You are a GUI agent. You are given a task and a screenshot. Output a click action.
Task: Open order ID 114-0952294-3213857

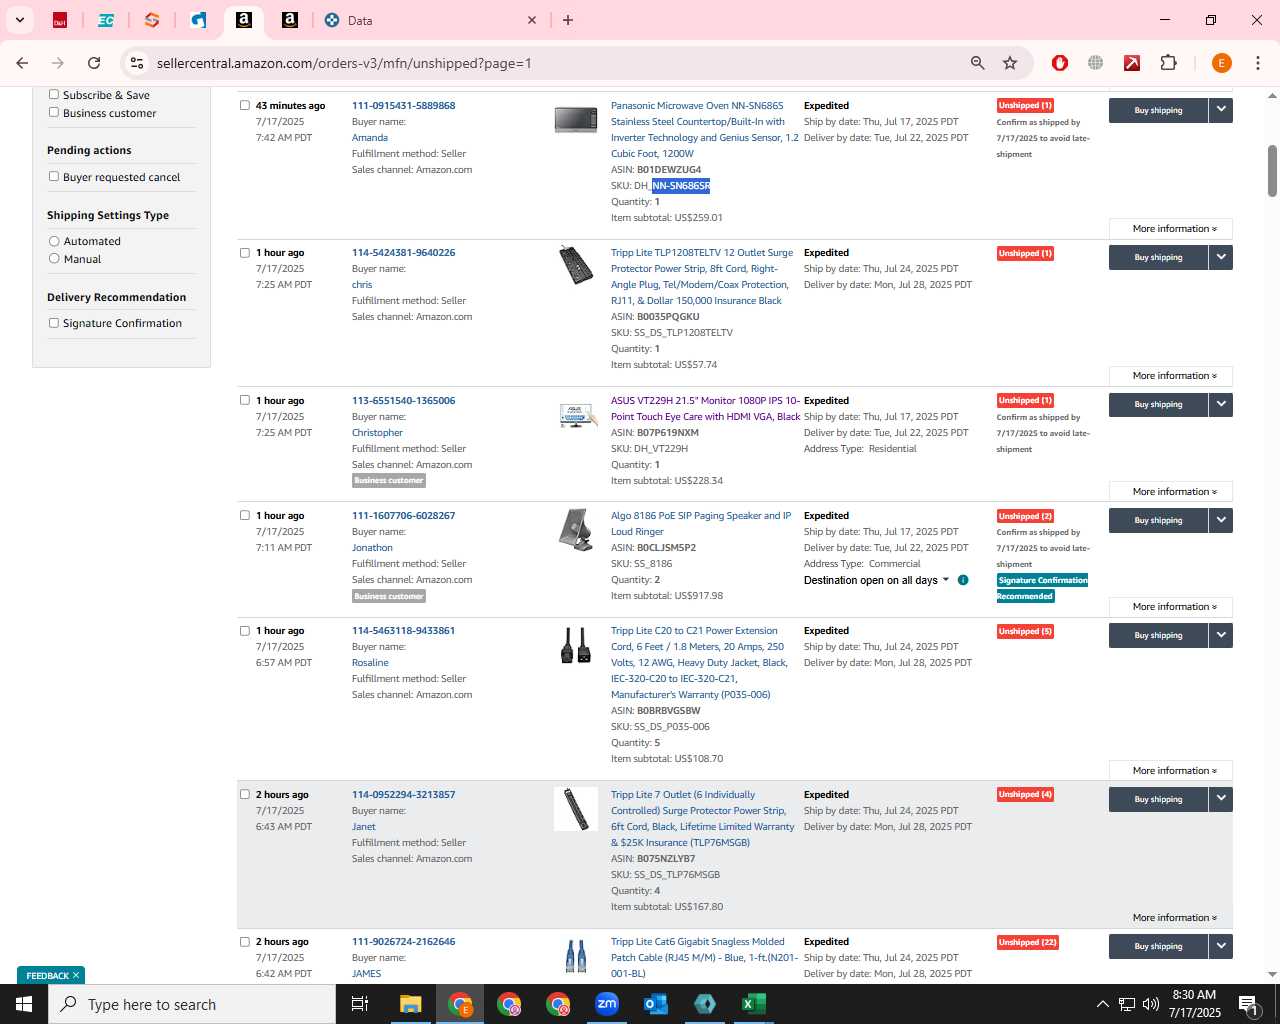[x=403, y=795]
